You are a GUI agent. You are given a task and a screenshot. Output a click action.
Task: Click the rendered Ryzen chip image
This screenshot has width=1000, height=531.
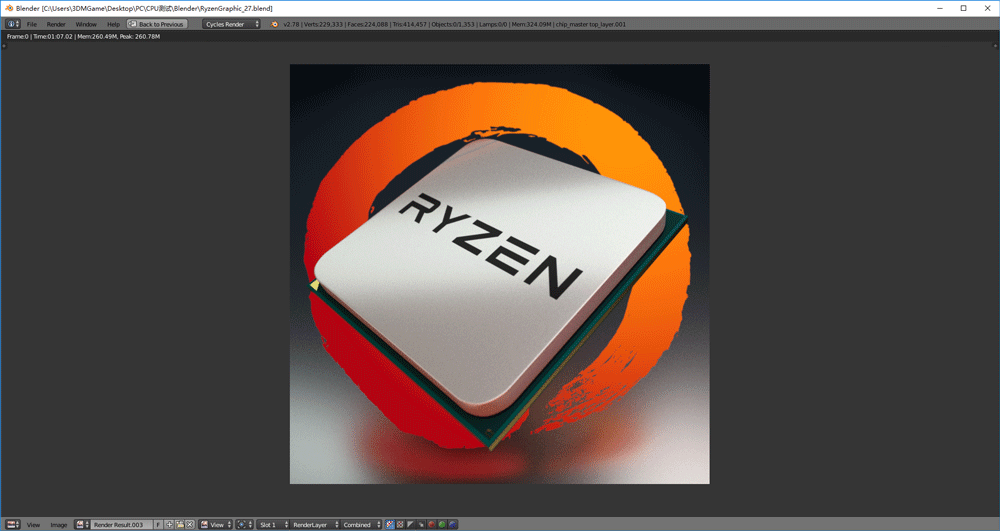point(499,274)
